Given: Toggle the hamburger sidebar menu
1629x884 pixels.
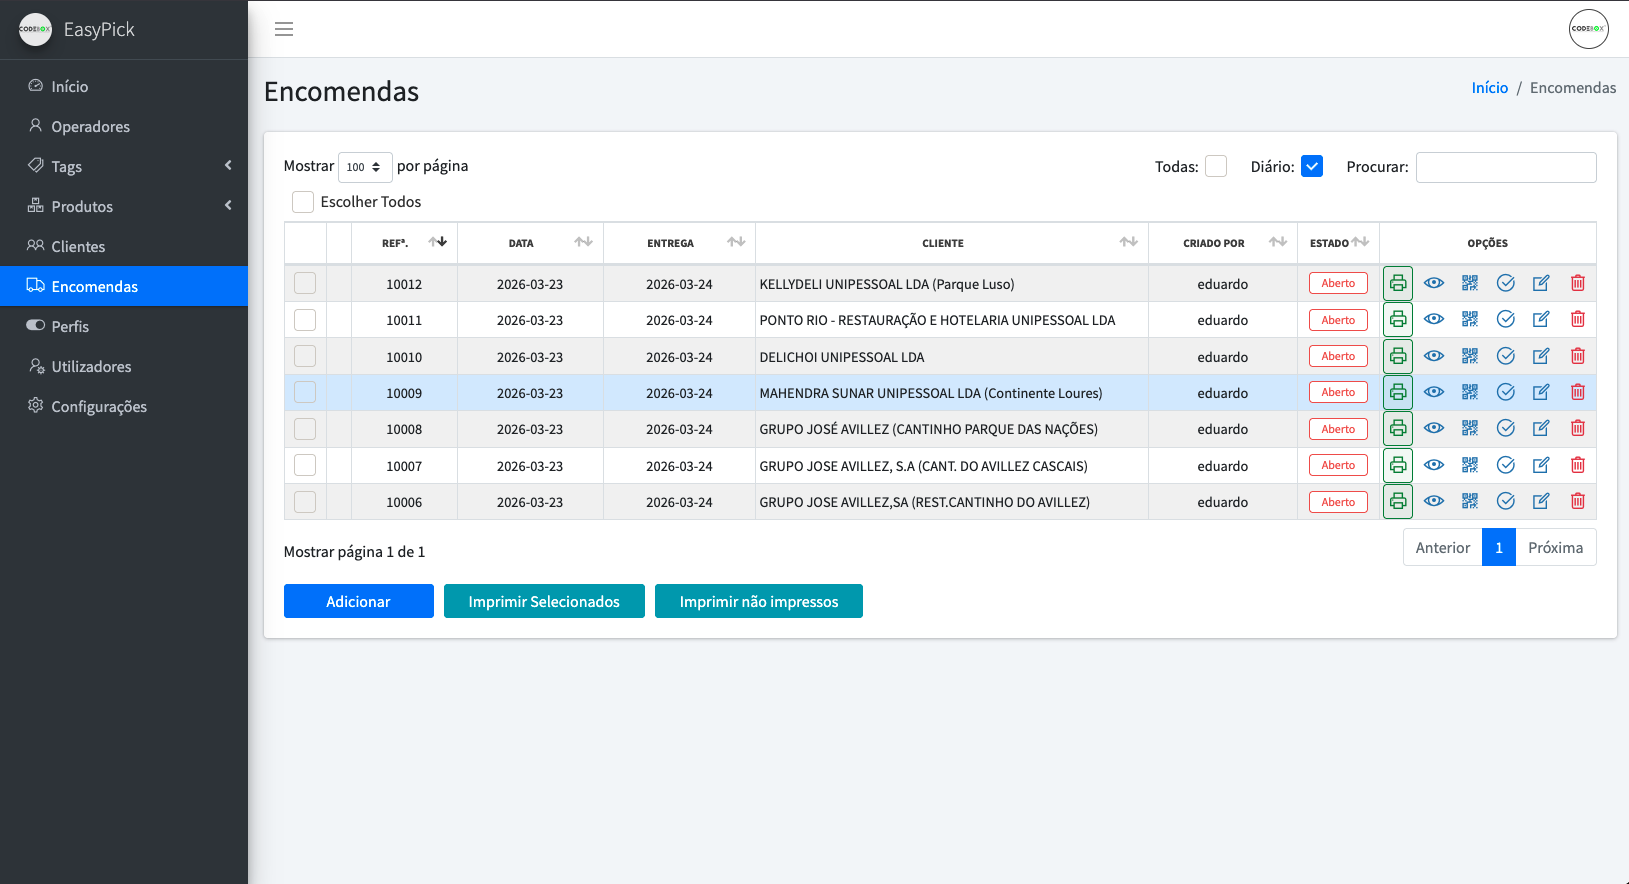Looking at the screenshot, I should click(x=284, y=29).
